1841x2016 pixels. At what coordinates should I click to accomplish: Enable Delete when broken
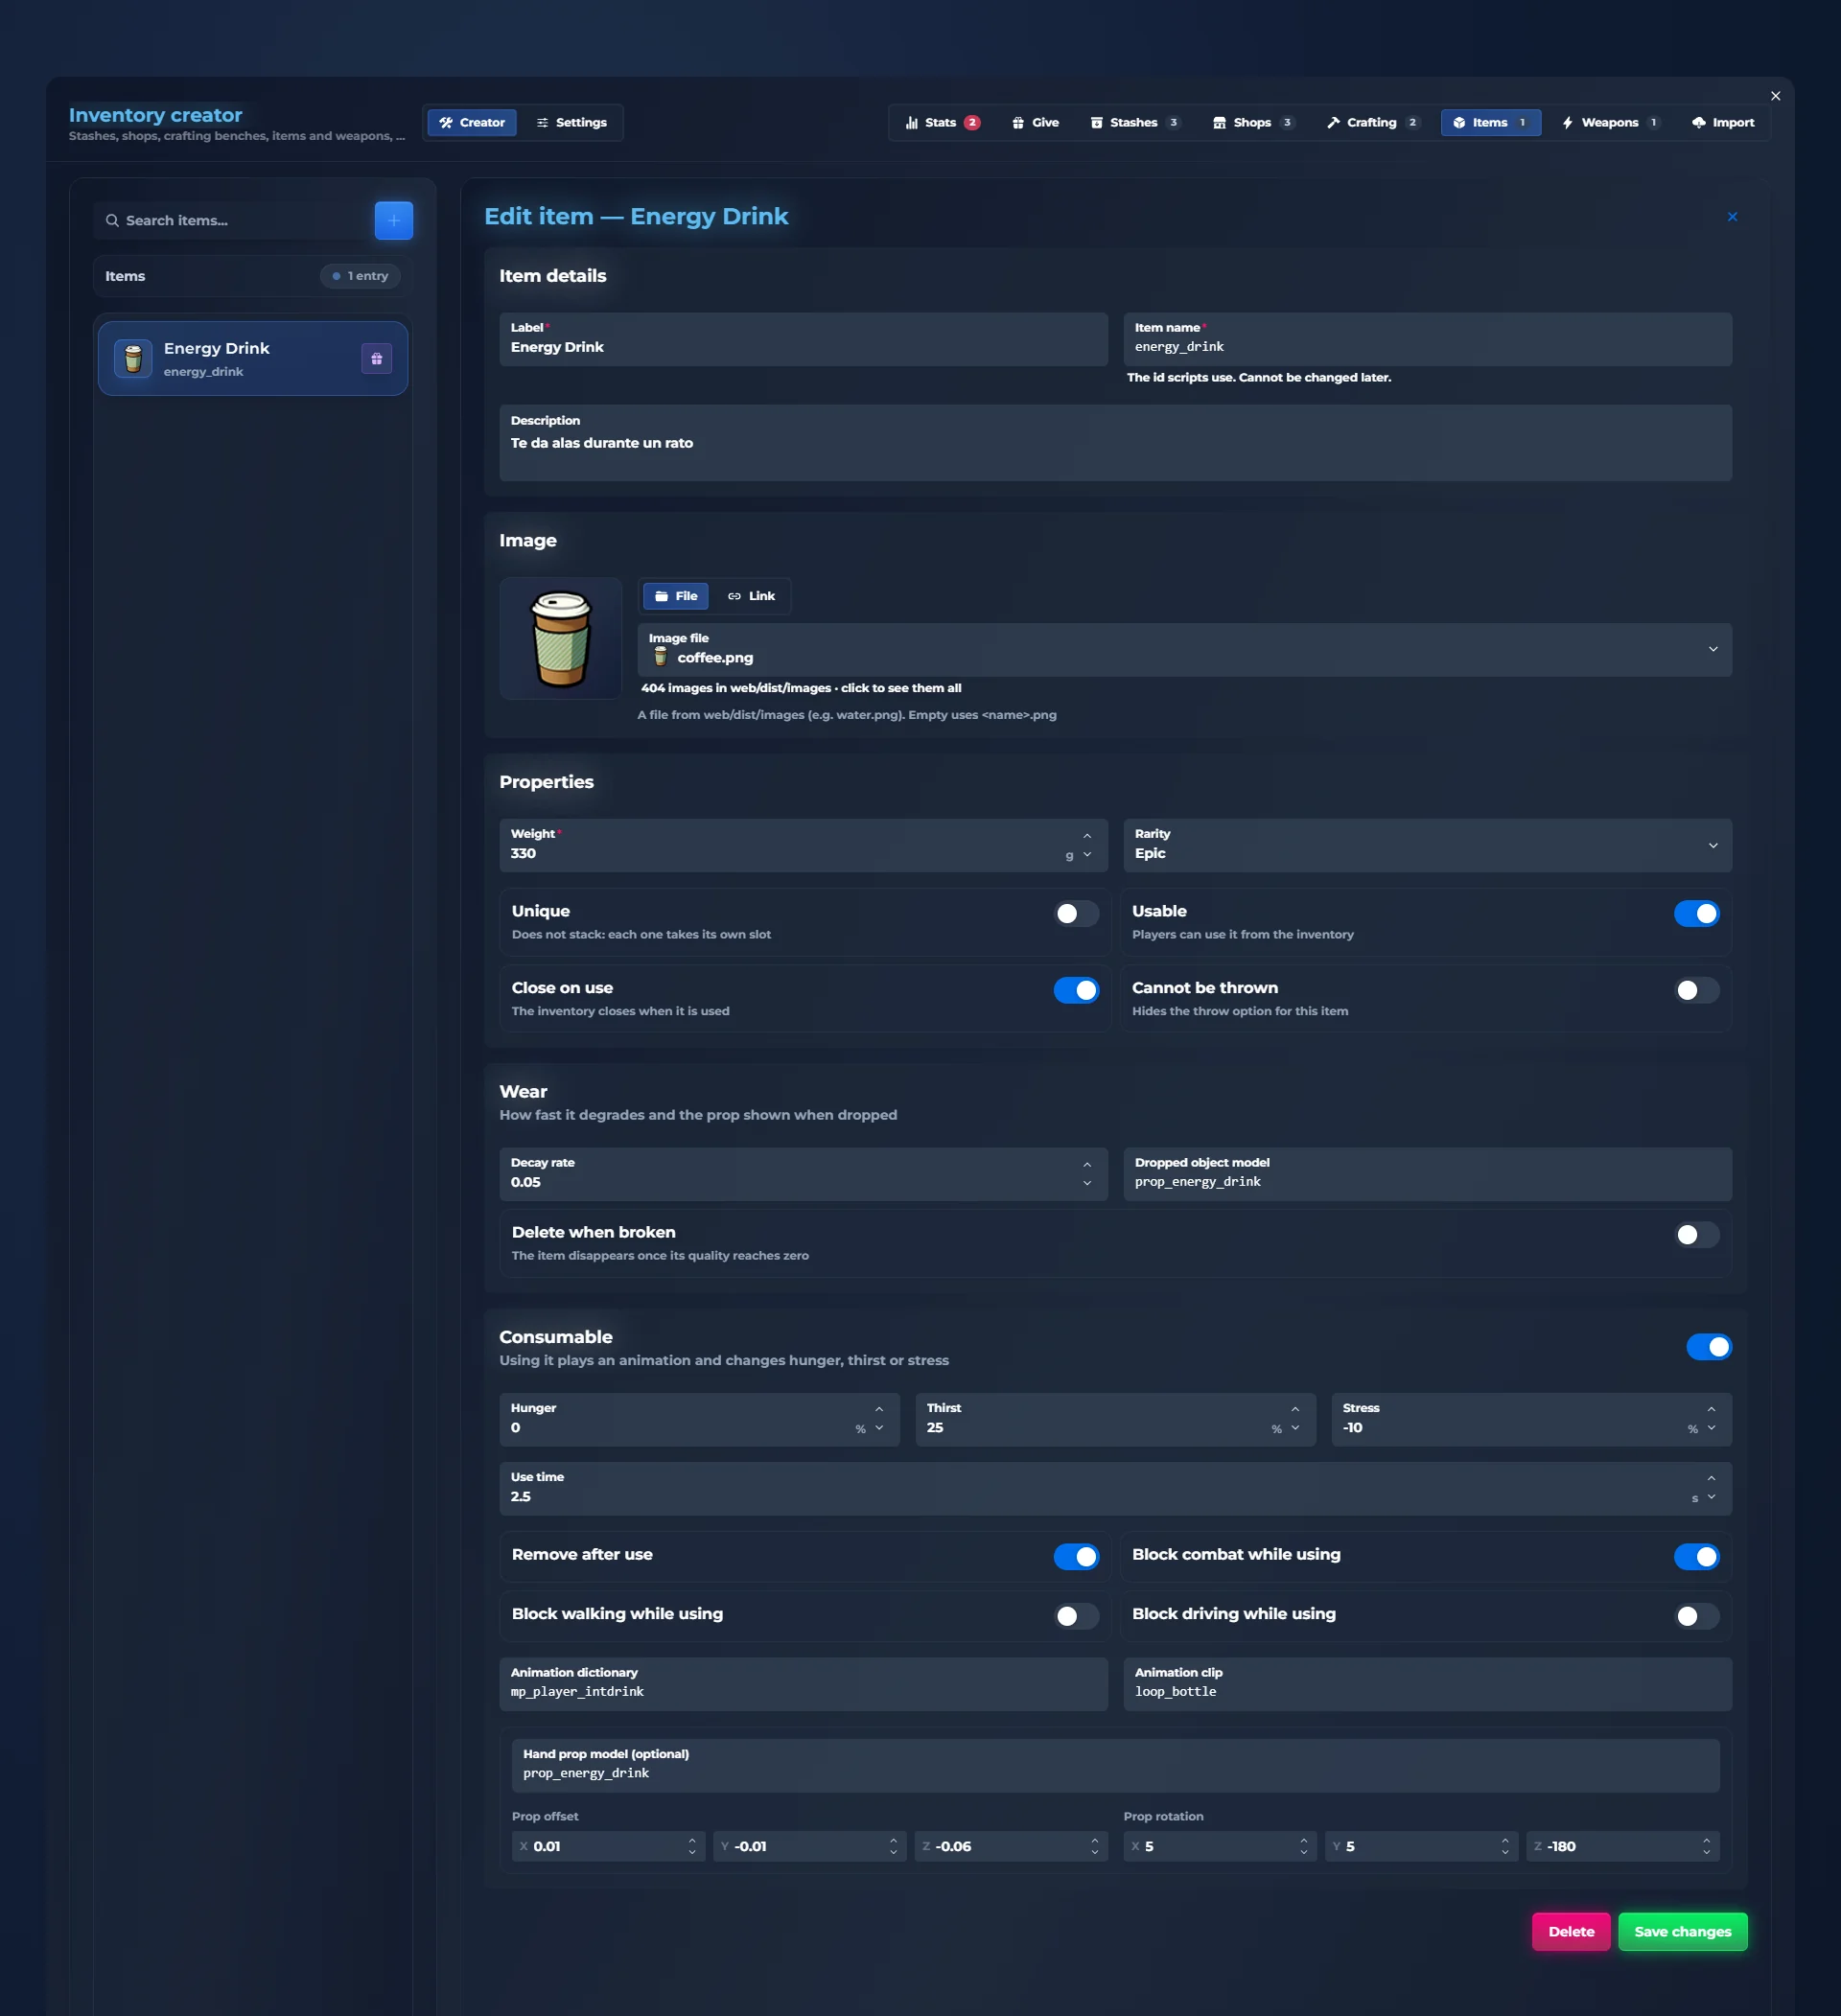pyautogui.click(x=1697, y=1235)
